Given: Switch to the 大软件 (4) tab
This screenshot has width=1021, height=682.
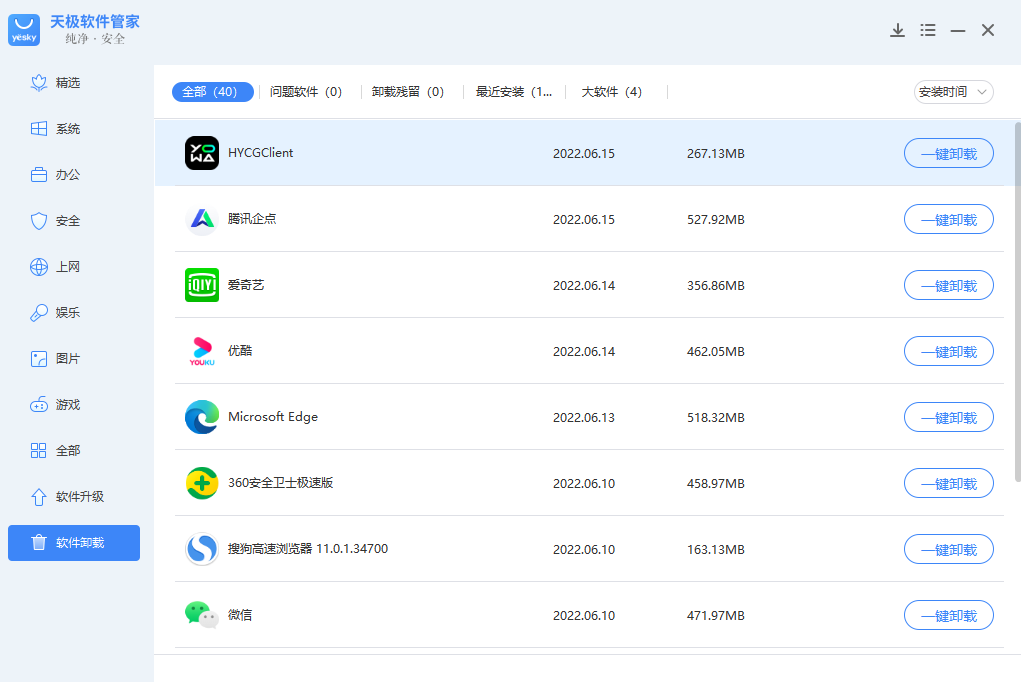Looking at the screenshot, I should (611, 92).
